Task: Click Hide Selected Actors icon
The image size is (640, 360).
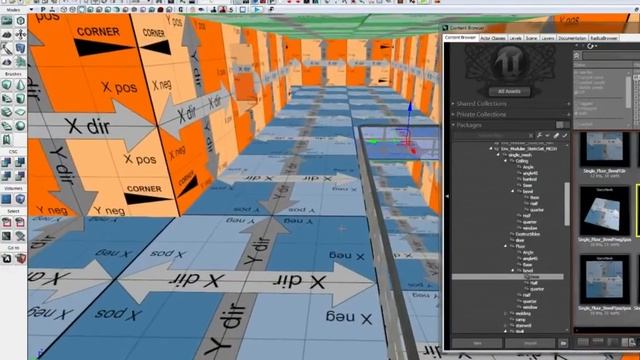Action: tap(20, 222)
